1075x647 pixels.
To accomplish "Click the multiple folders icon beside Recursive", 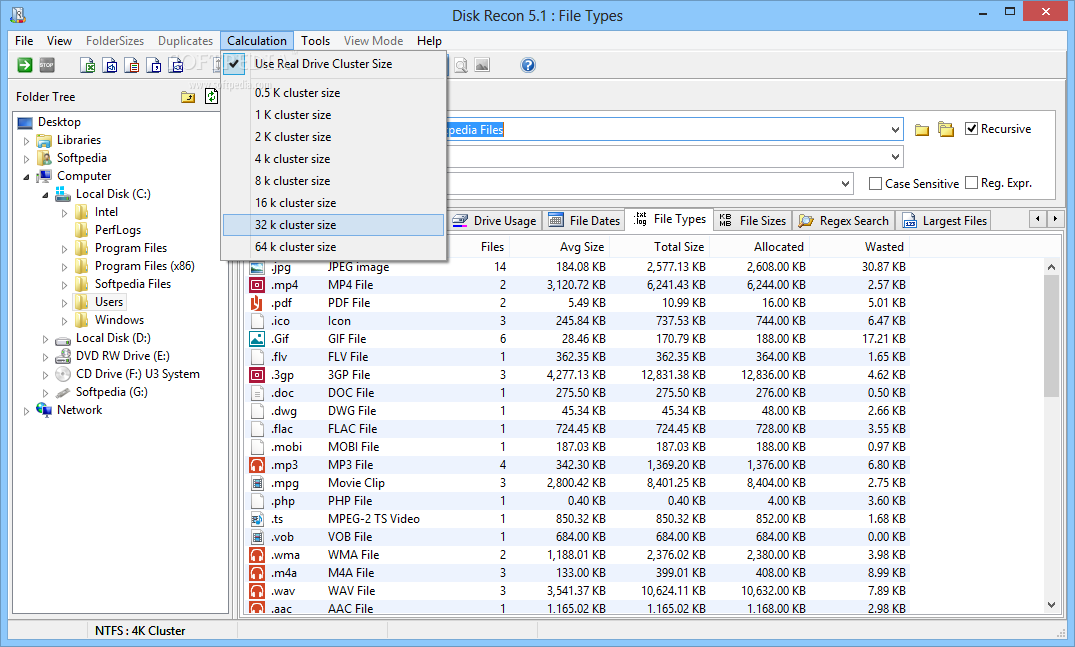I will (946, 129).
